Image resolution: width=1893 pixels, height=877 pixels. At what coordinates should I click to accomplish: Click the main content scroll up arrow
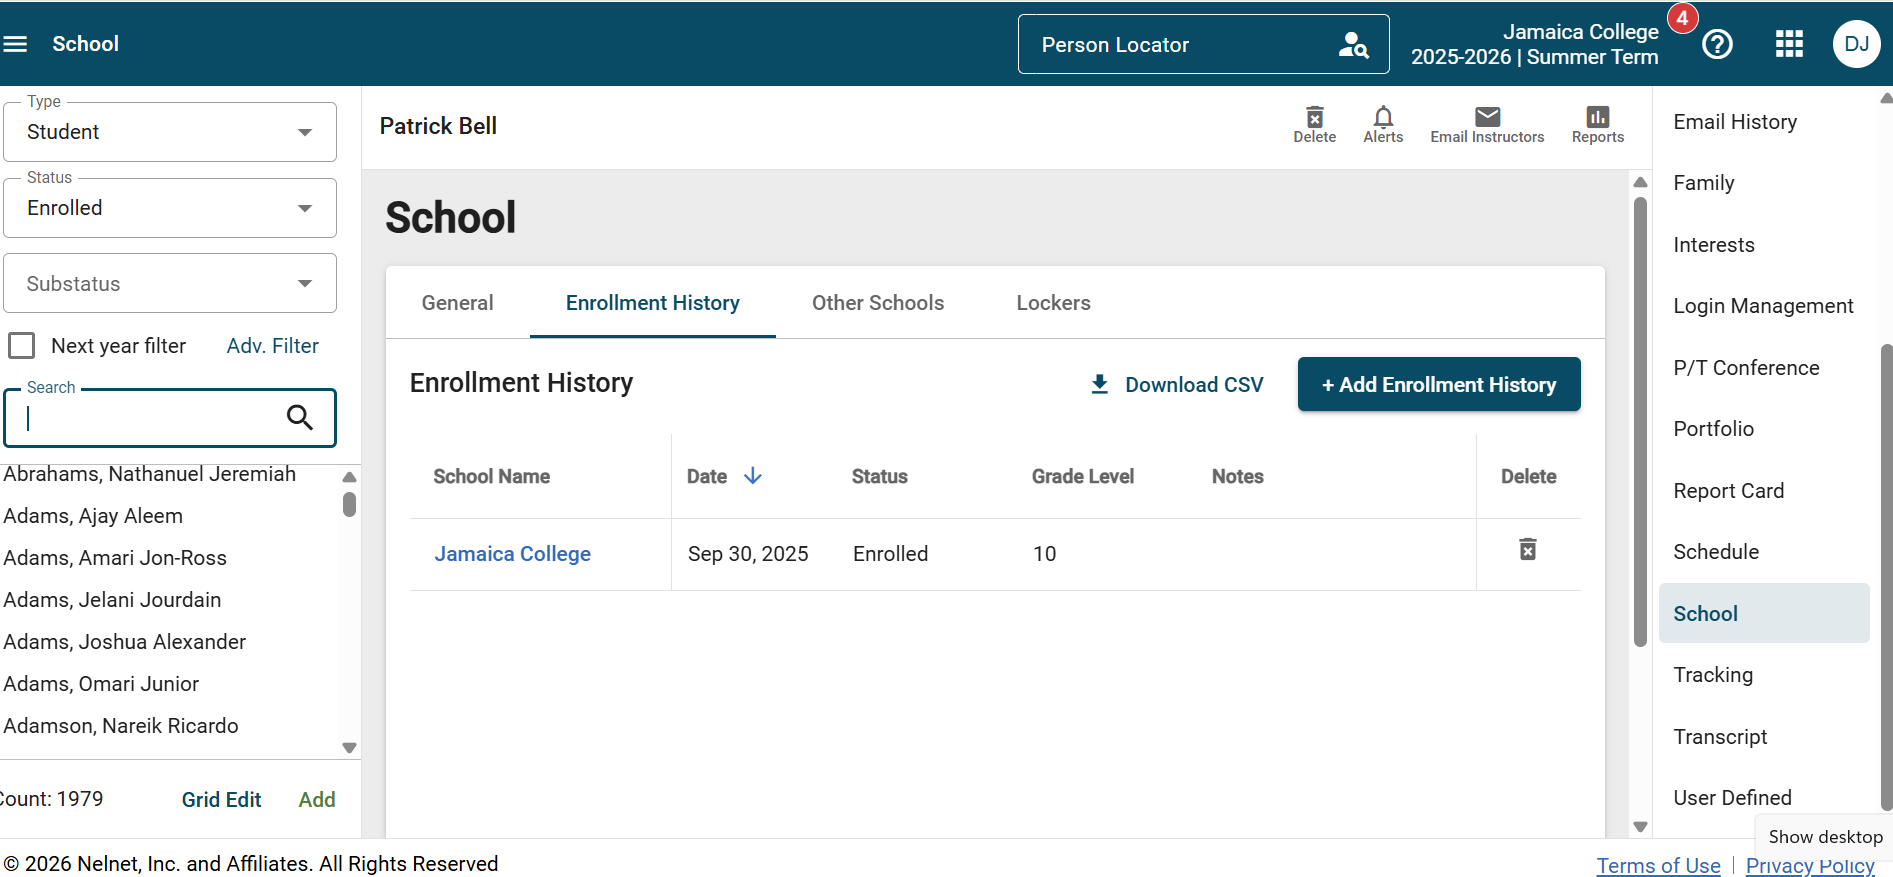pyautogui.click(x=1640, y=182)
